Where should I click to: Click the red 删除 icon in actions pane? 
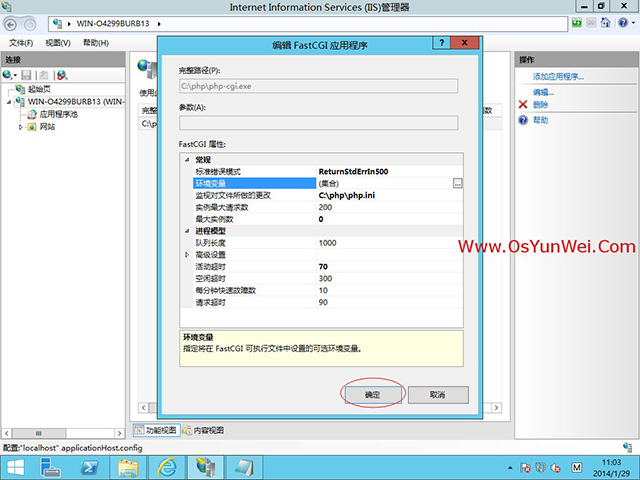point(523,105)
